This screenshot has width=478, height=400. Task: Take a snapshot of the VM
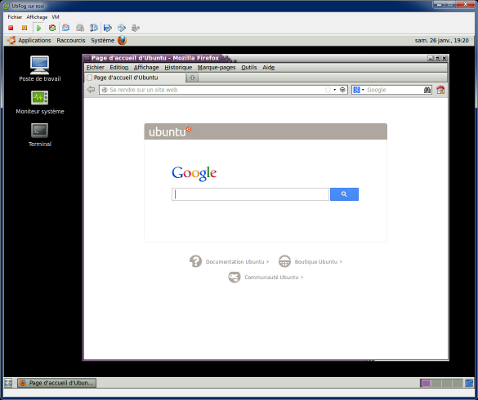point(66,28)
